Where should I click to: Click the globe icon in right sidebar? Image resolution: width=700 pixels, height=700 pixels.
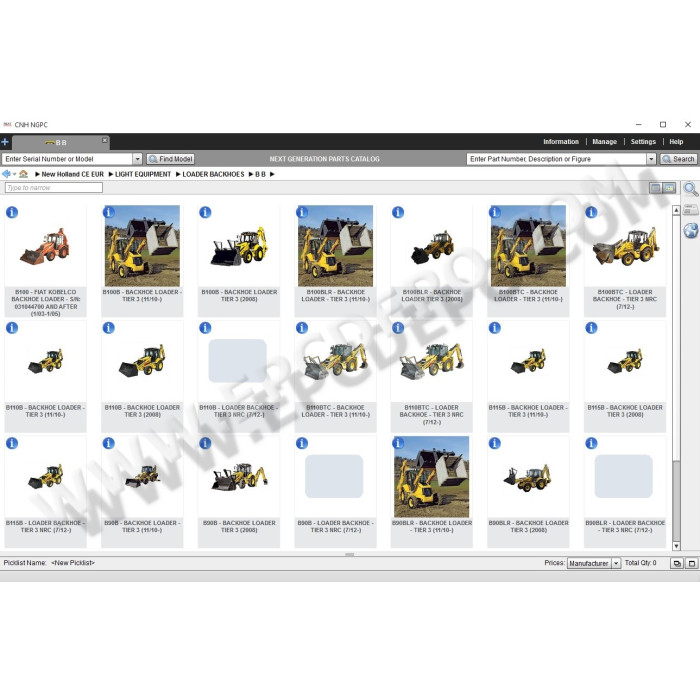(691, 230)
